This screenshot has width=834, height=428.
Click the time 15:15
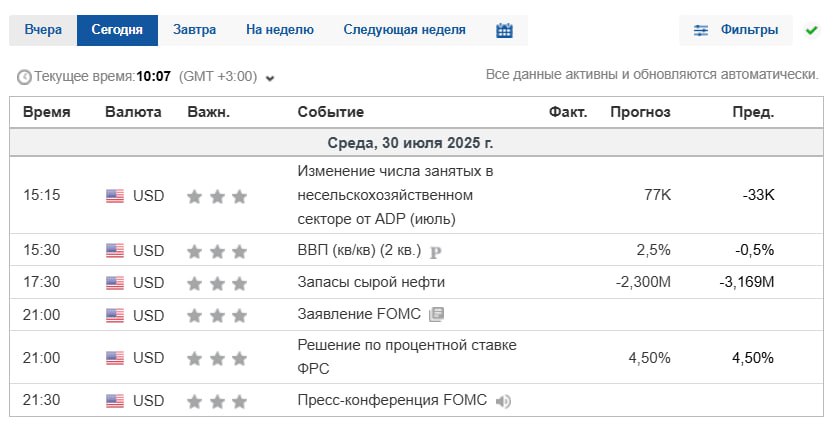point(41,195)
